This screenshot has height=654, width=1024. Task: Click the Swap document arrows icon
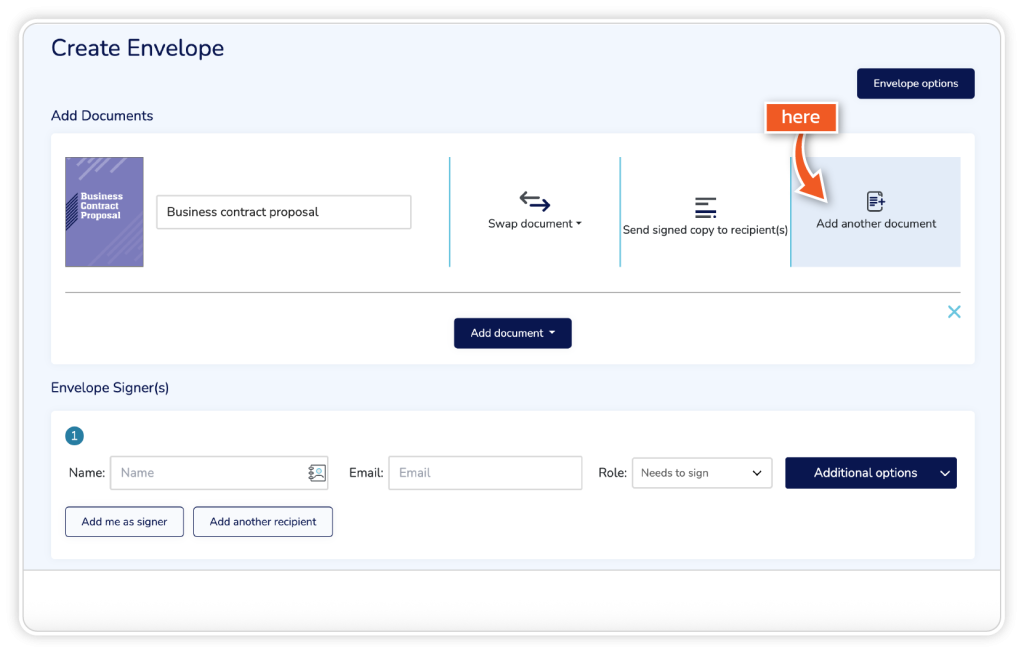[x=535, y=201]
